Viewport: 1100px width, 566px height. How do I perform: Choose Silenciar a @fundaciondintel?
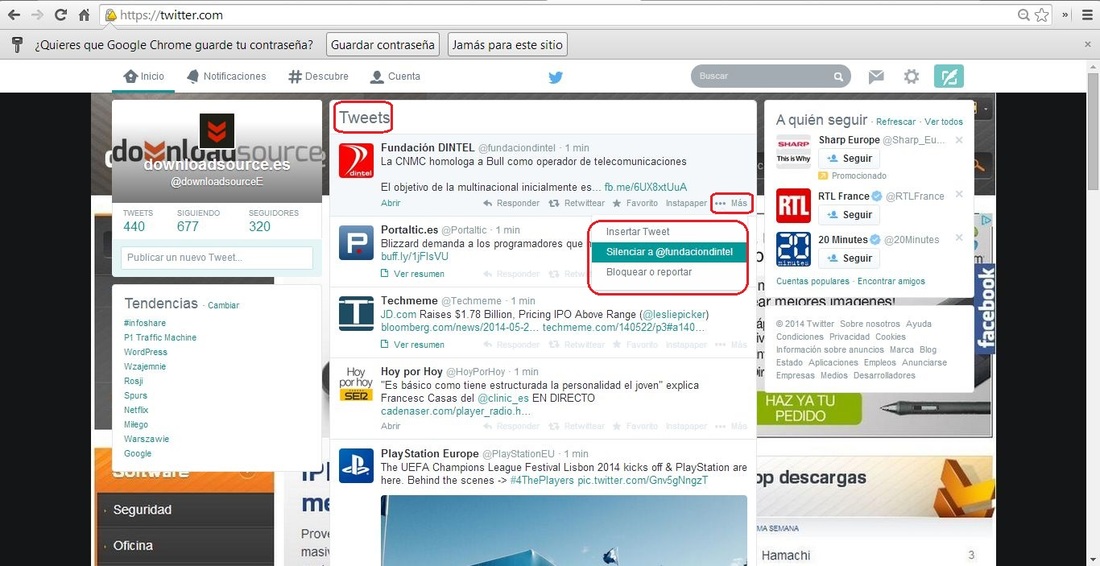668,252
